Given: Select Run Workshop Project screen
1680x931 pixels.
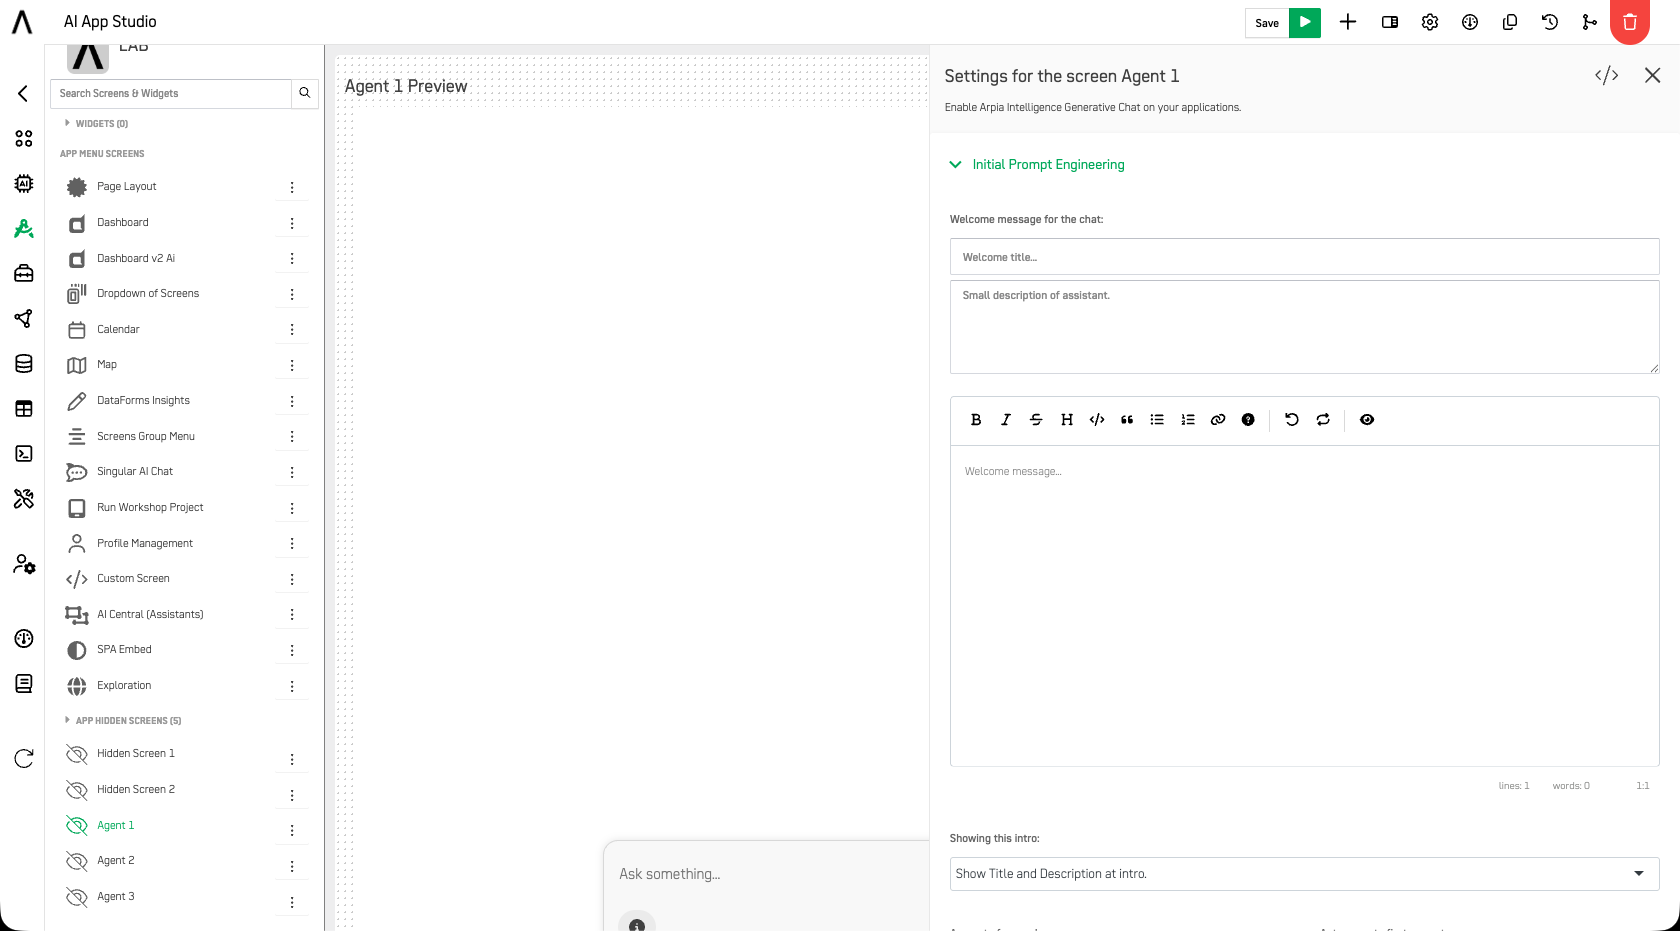Looking at the screenshot, I should click(x=150, y=508).
